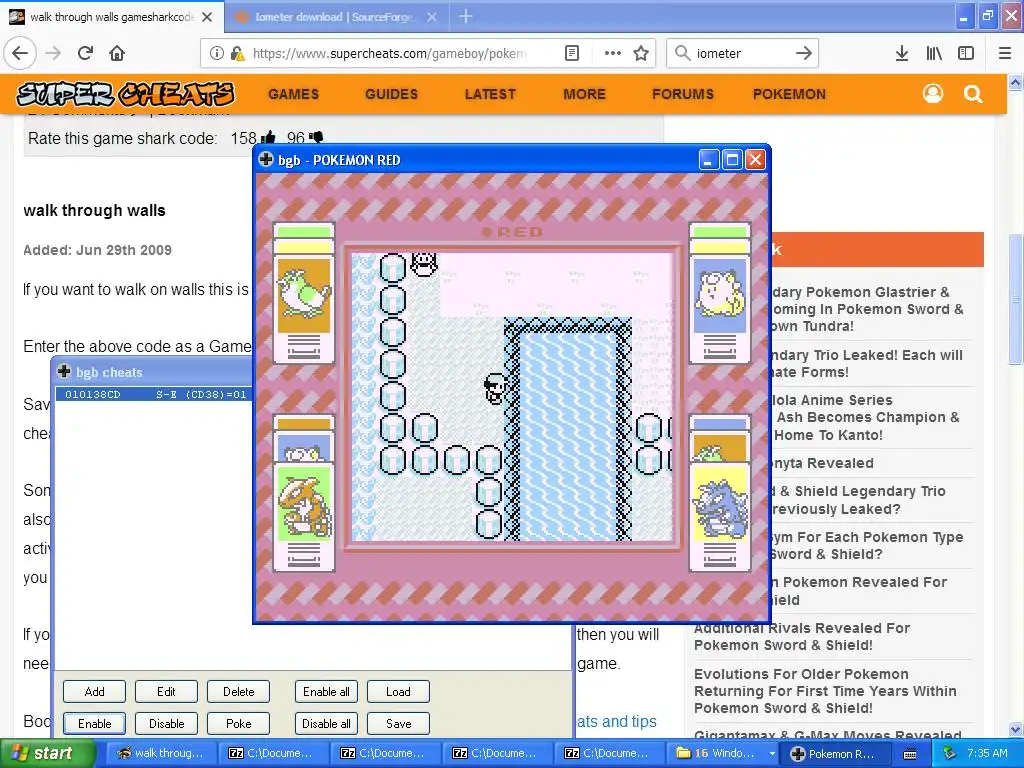Click bgb cheats window title icon
This screenshot has height=768, width=1024.
(x=64, y=372)
